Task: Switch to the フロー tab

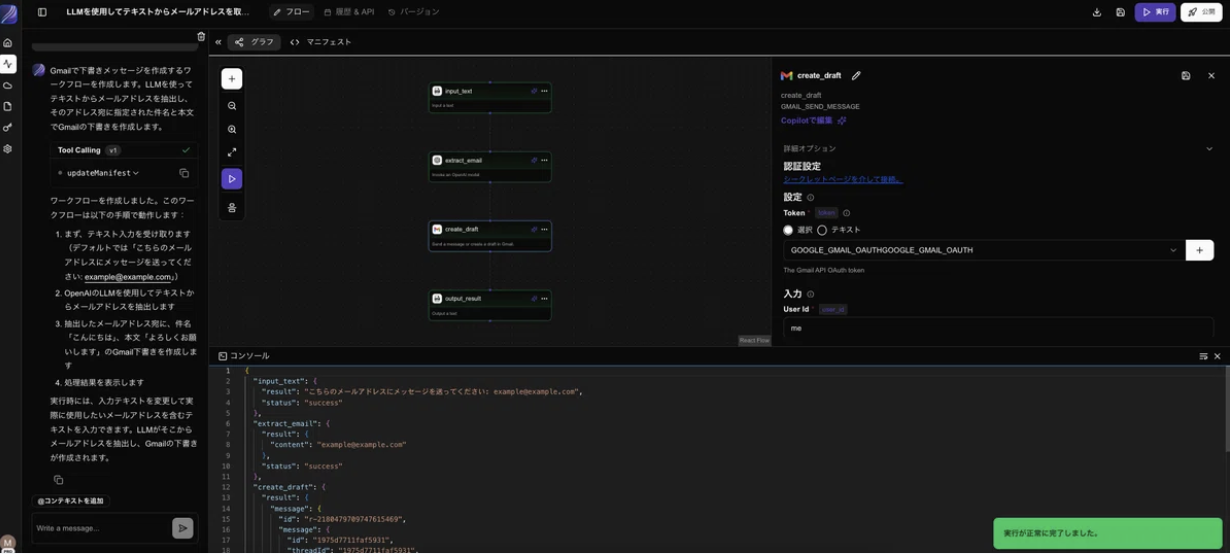Action: pos(292,12)
